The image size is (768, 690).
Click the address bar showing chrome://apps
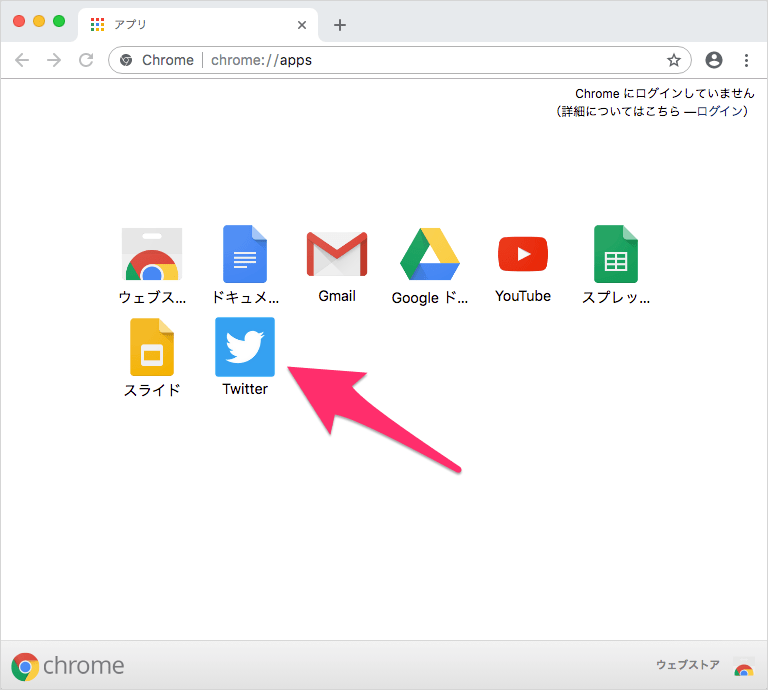[399, 60]
